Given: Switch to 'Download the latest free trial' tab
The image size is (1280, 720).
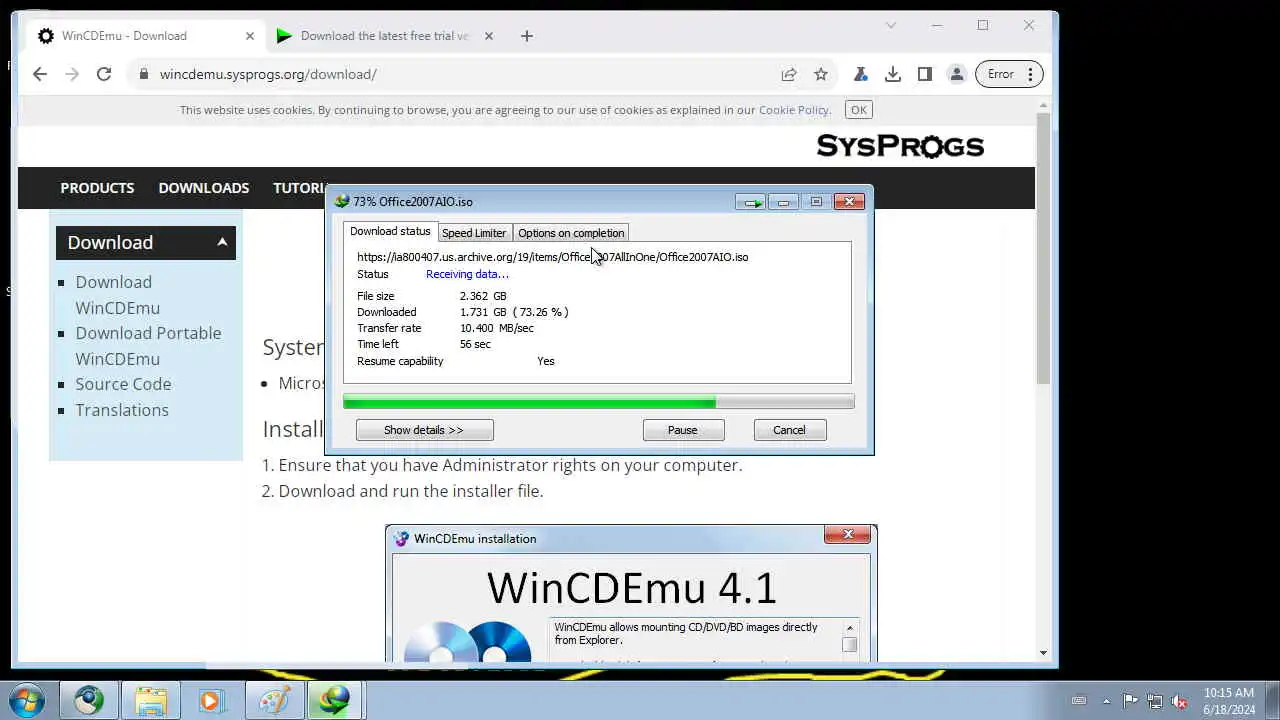Looking at the screenshot, I should [x=385, y=36].
